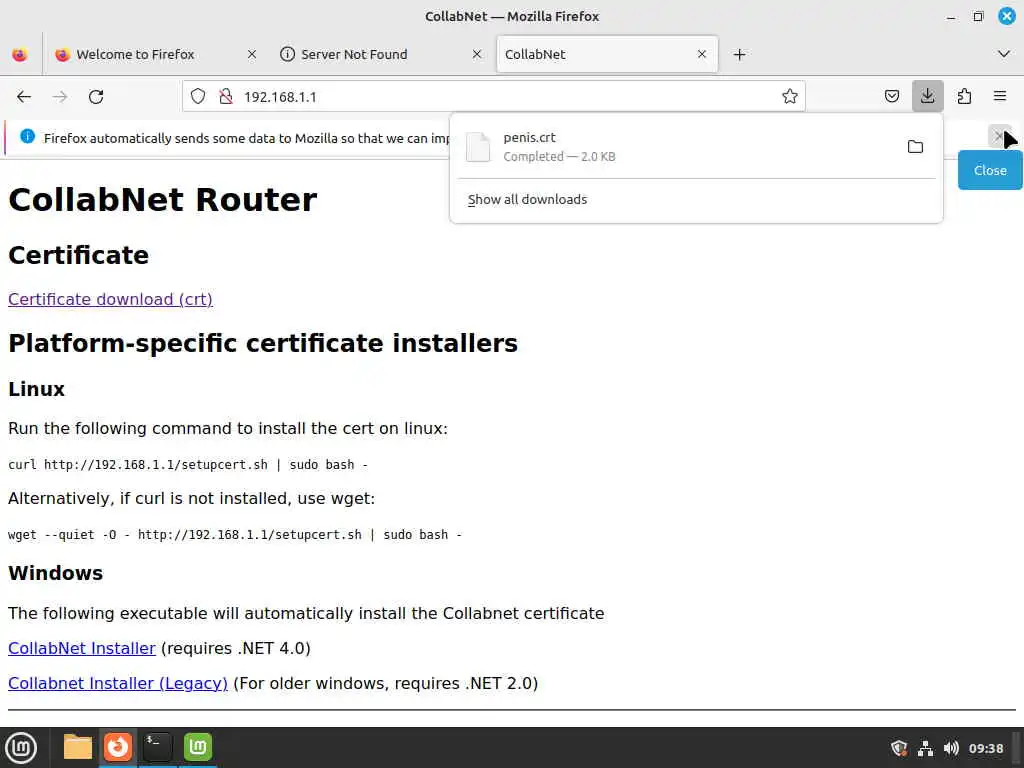Close the Welcome to Firefox tab
Viewport: 1024px width, 768px height.
click(x=252, y=54)
